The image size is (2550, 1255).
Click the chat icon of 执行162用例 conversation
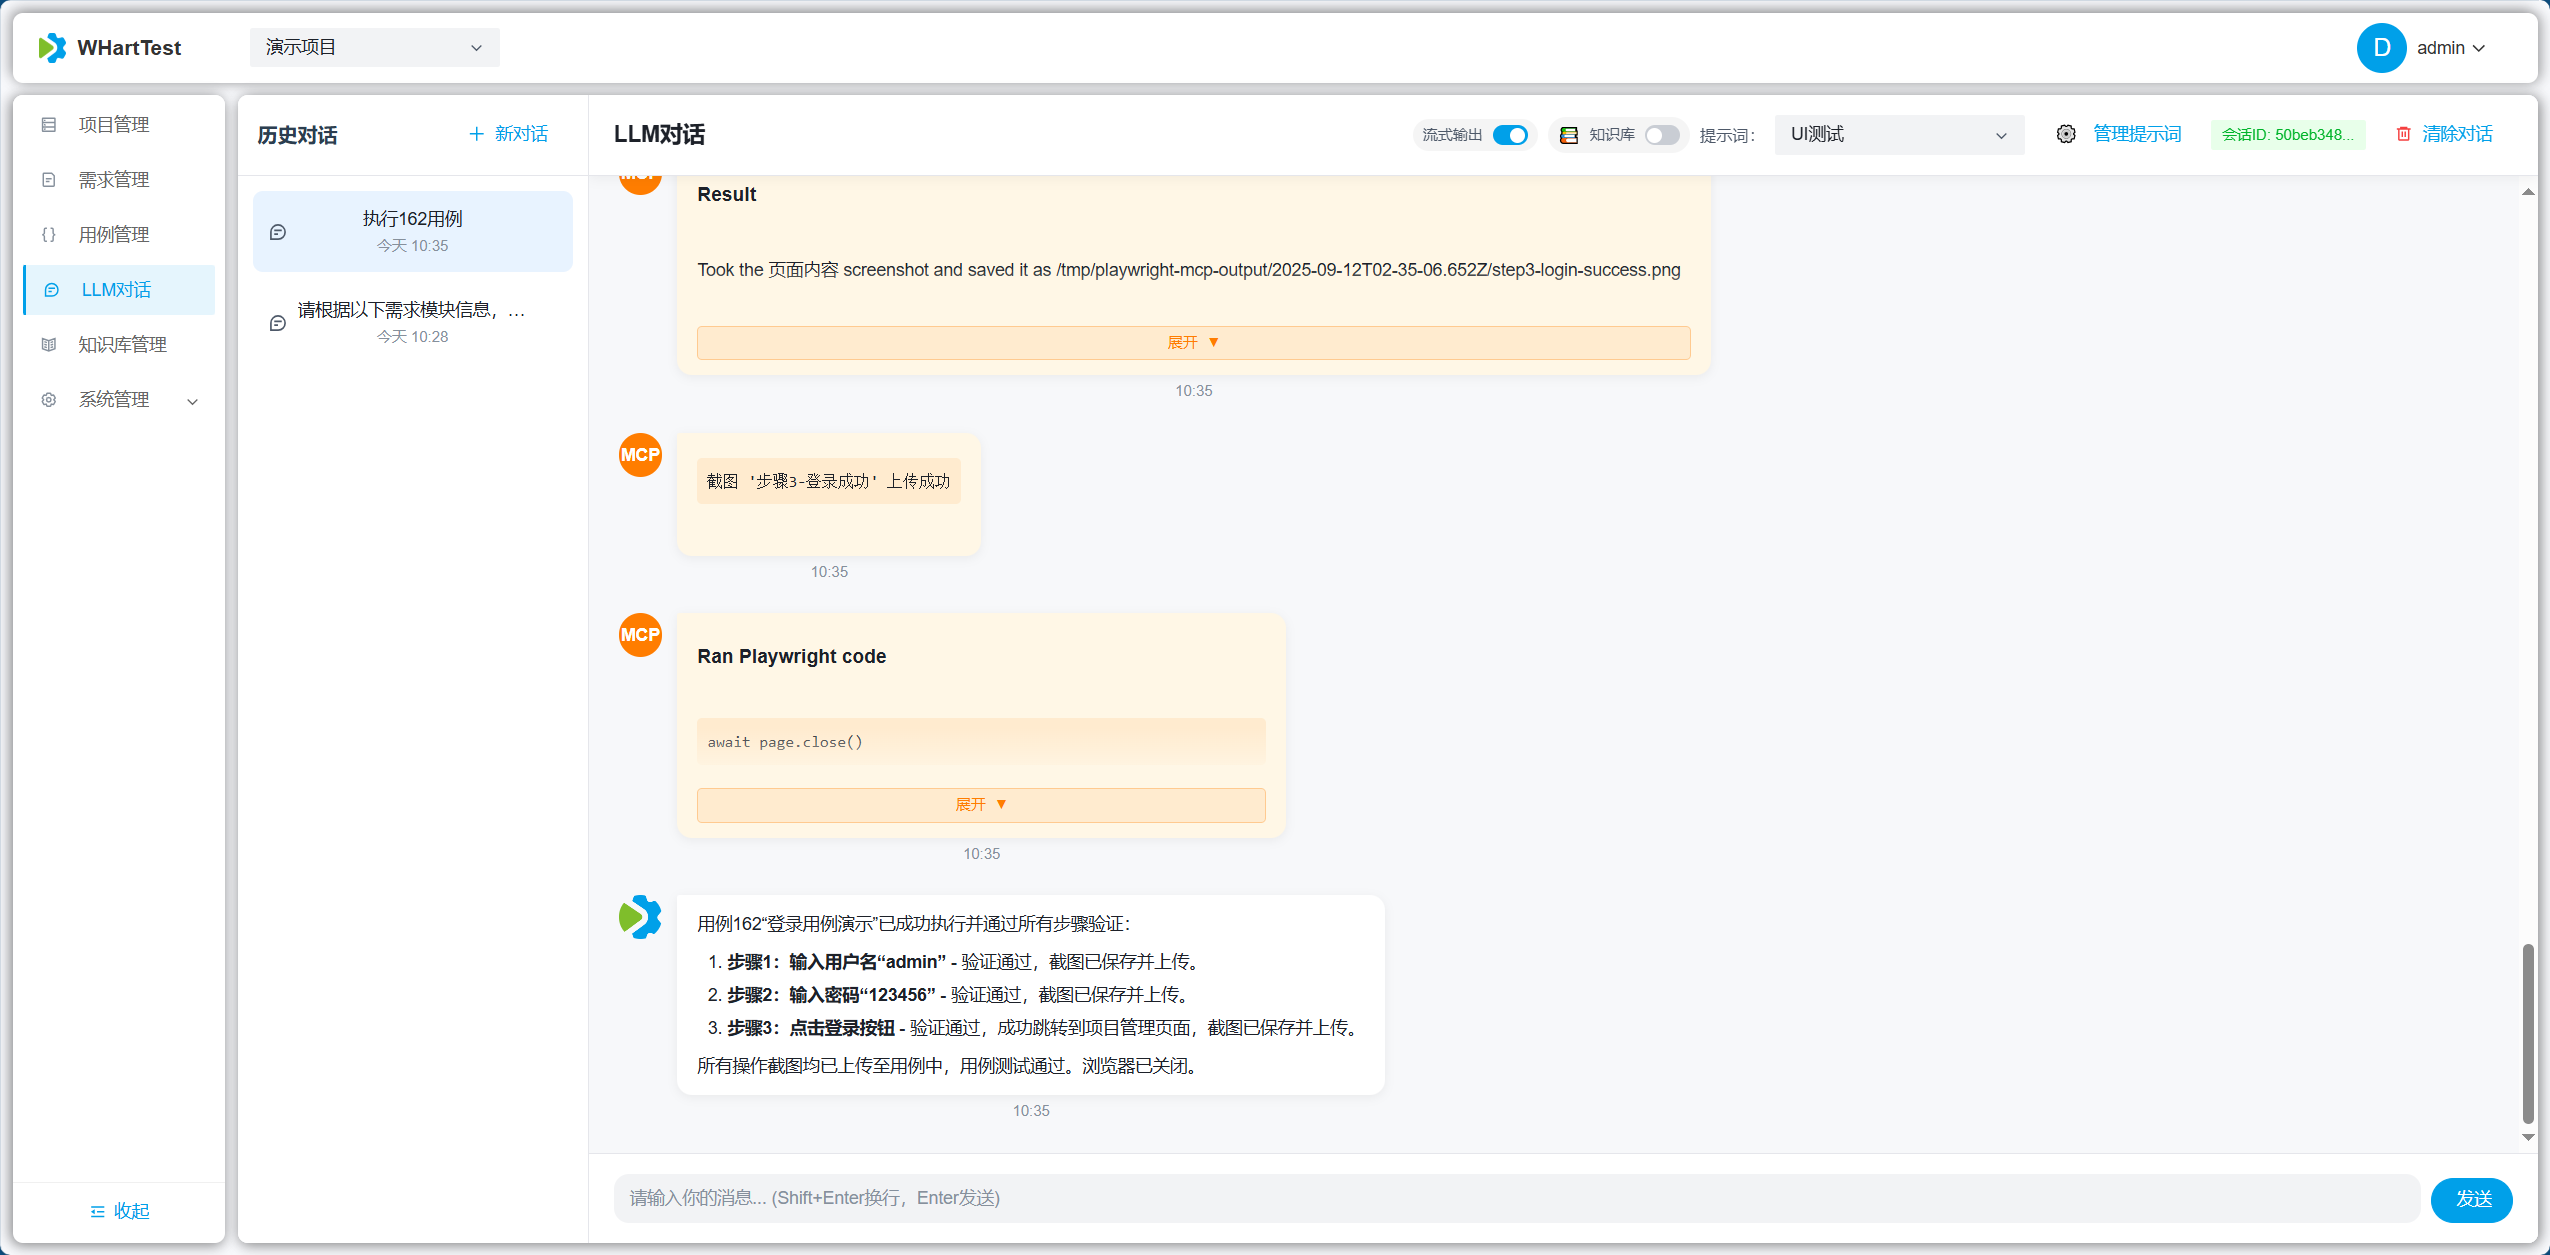278,232
